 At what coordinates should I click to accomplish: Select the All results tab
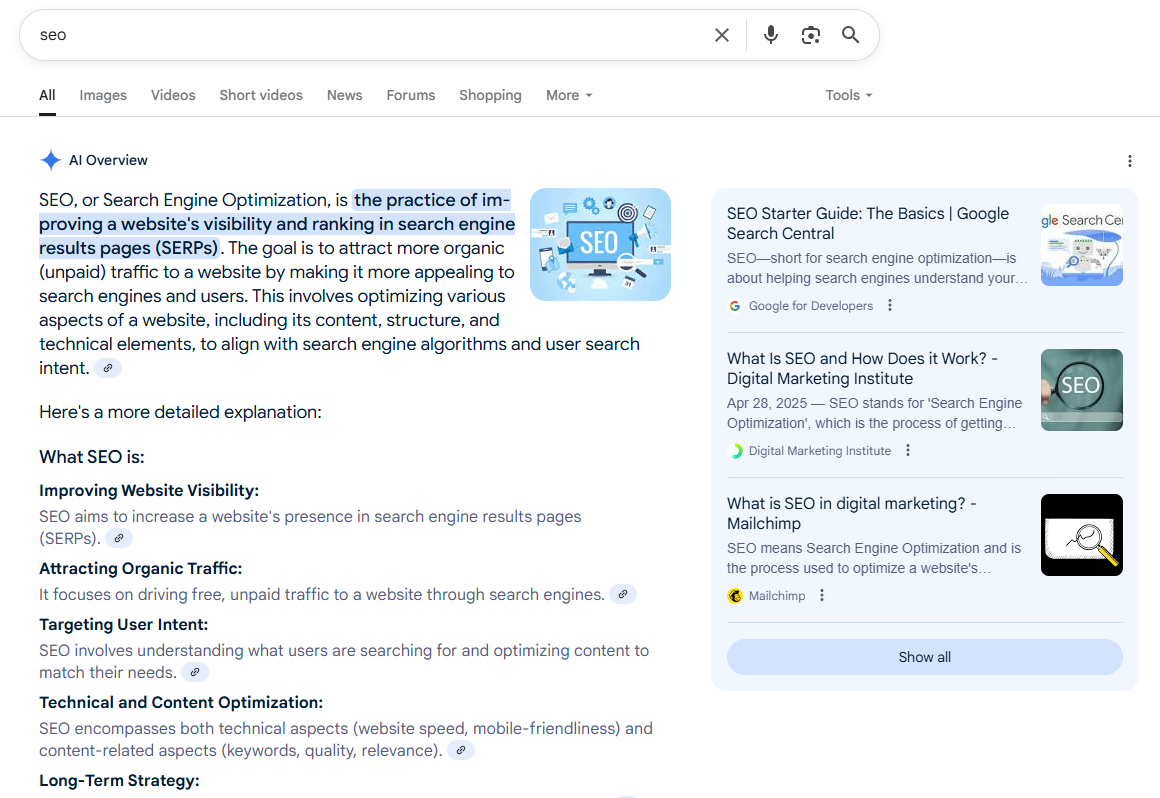click(x=47, y=95)
